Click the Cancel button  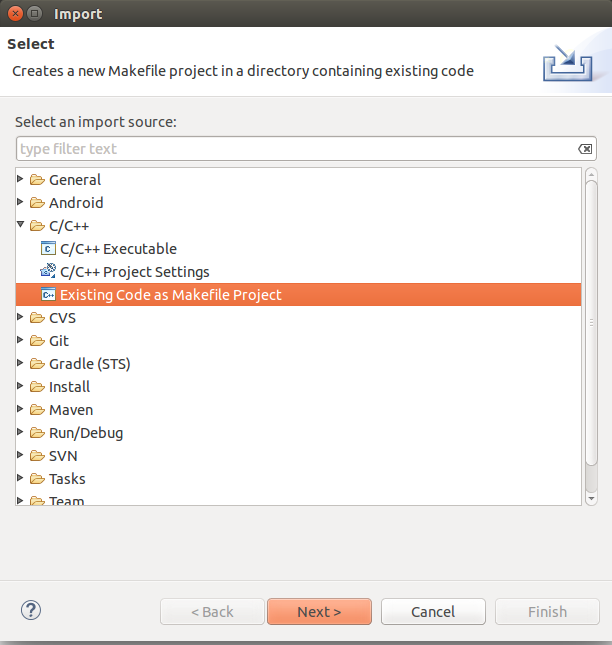click(433, 612)
